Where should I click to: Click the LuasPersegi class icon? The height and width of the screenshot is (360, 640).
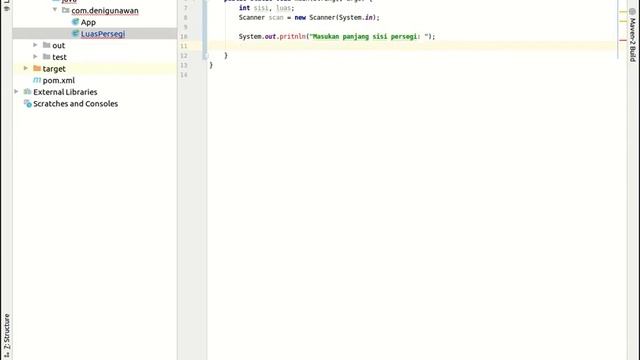click(x=75, y=33)
